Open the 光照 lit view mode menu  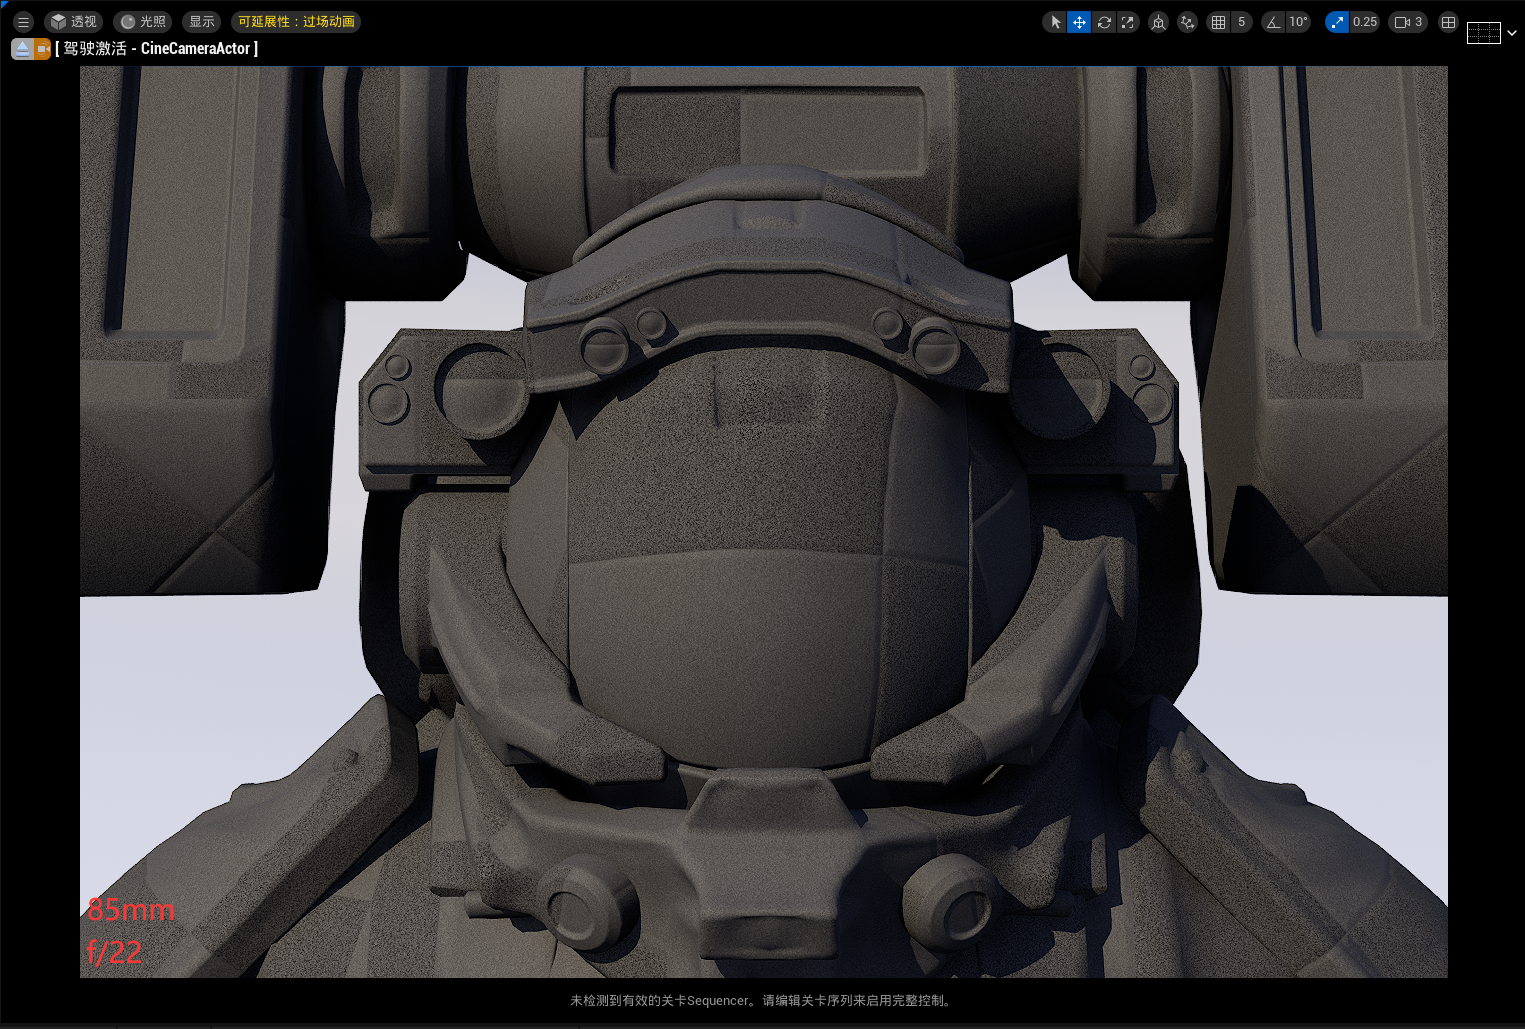click(x=143, y=22)
